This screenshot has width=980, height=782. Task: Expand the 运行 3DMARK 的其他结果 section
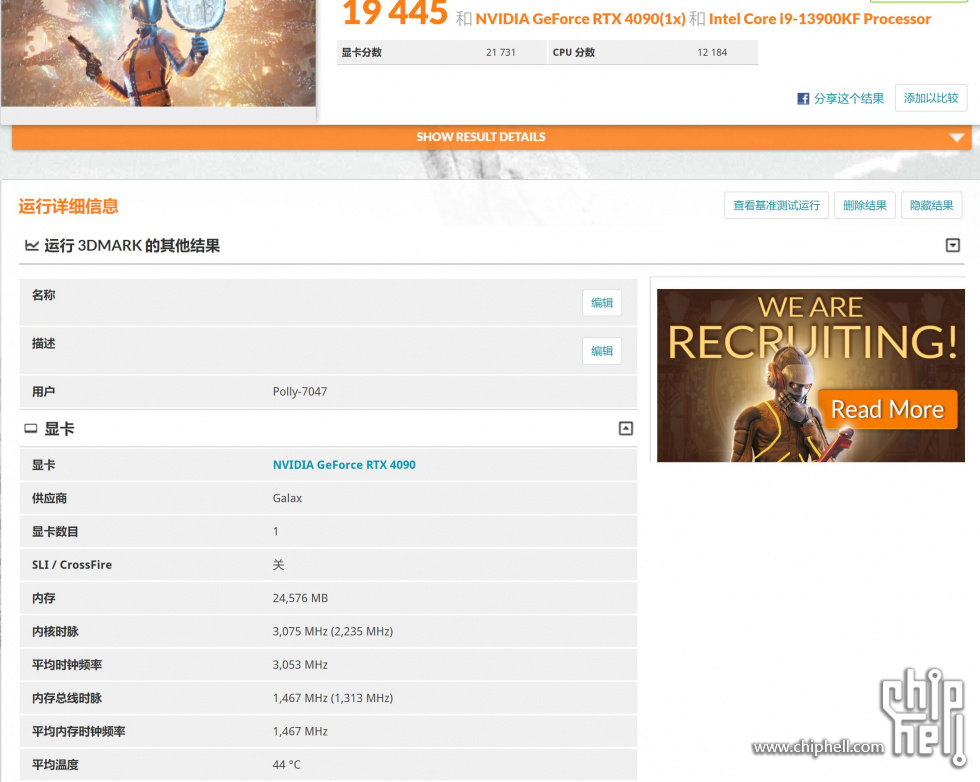[x=952, y=245]
